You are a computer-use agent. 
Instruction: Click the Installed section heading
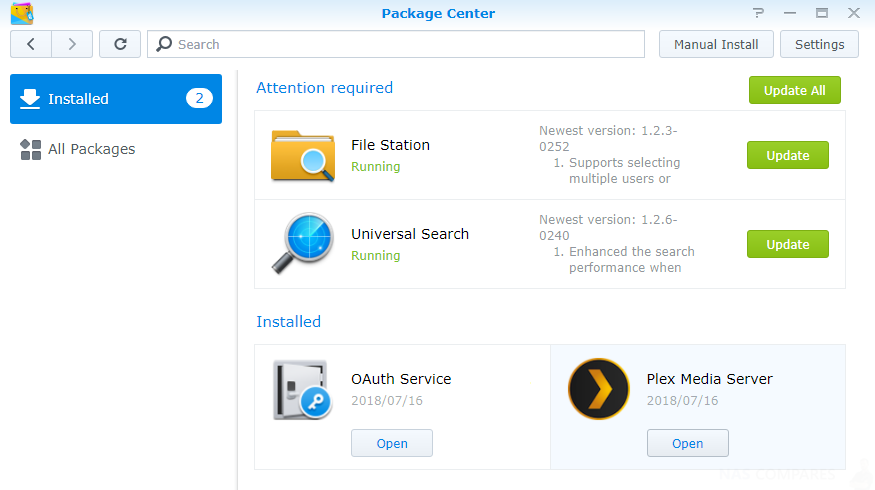click(x=289, y=321)
